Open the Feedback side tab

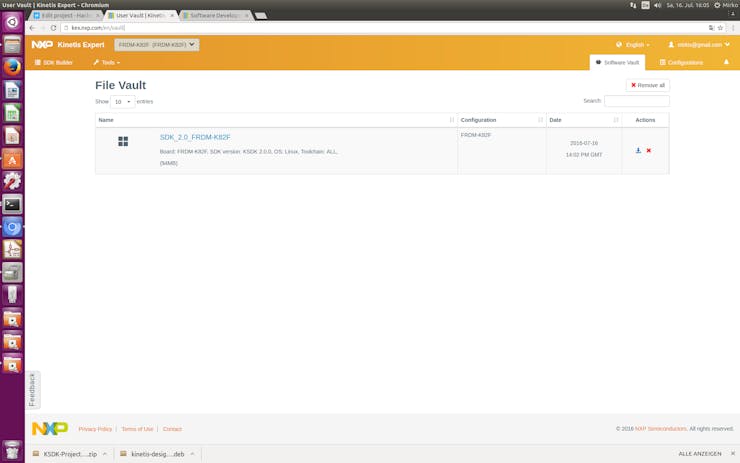click(32, 390)
